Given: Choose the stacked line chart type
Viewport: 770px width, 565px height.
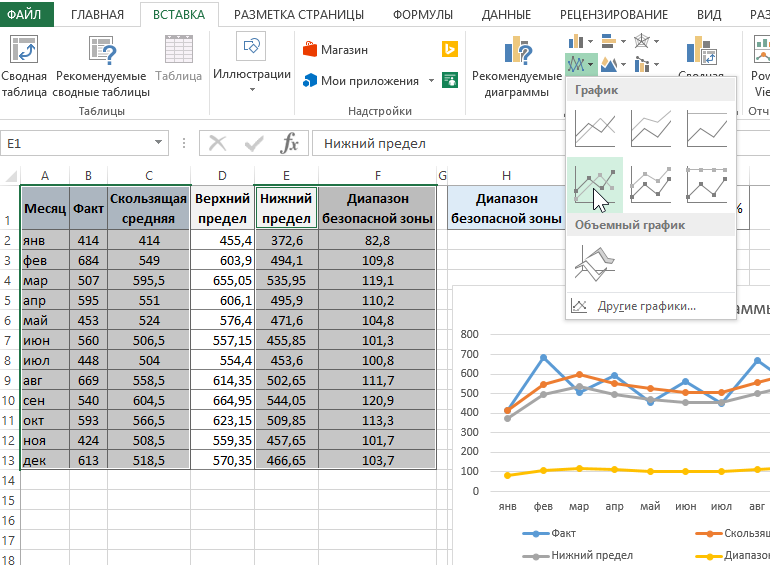Looking at the screenshot, I should click(651, 129).
